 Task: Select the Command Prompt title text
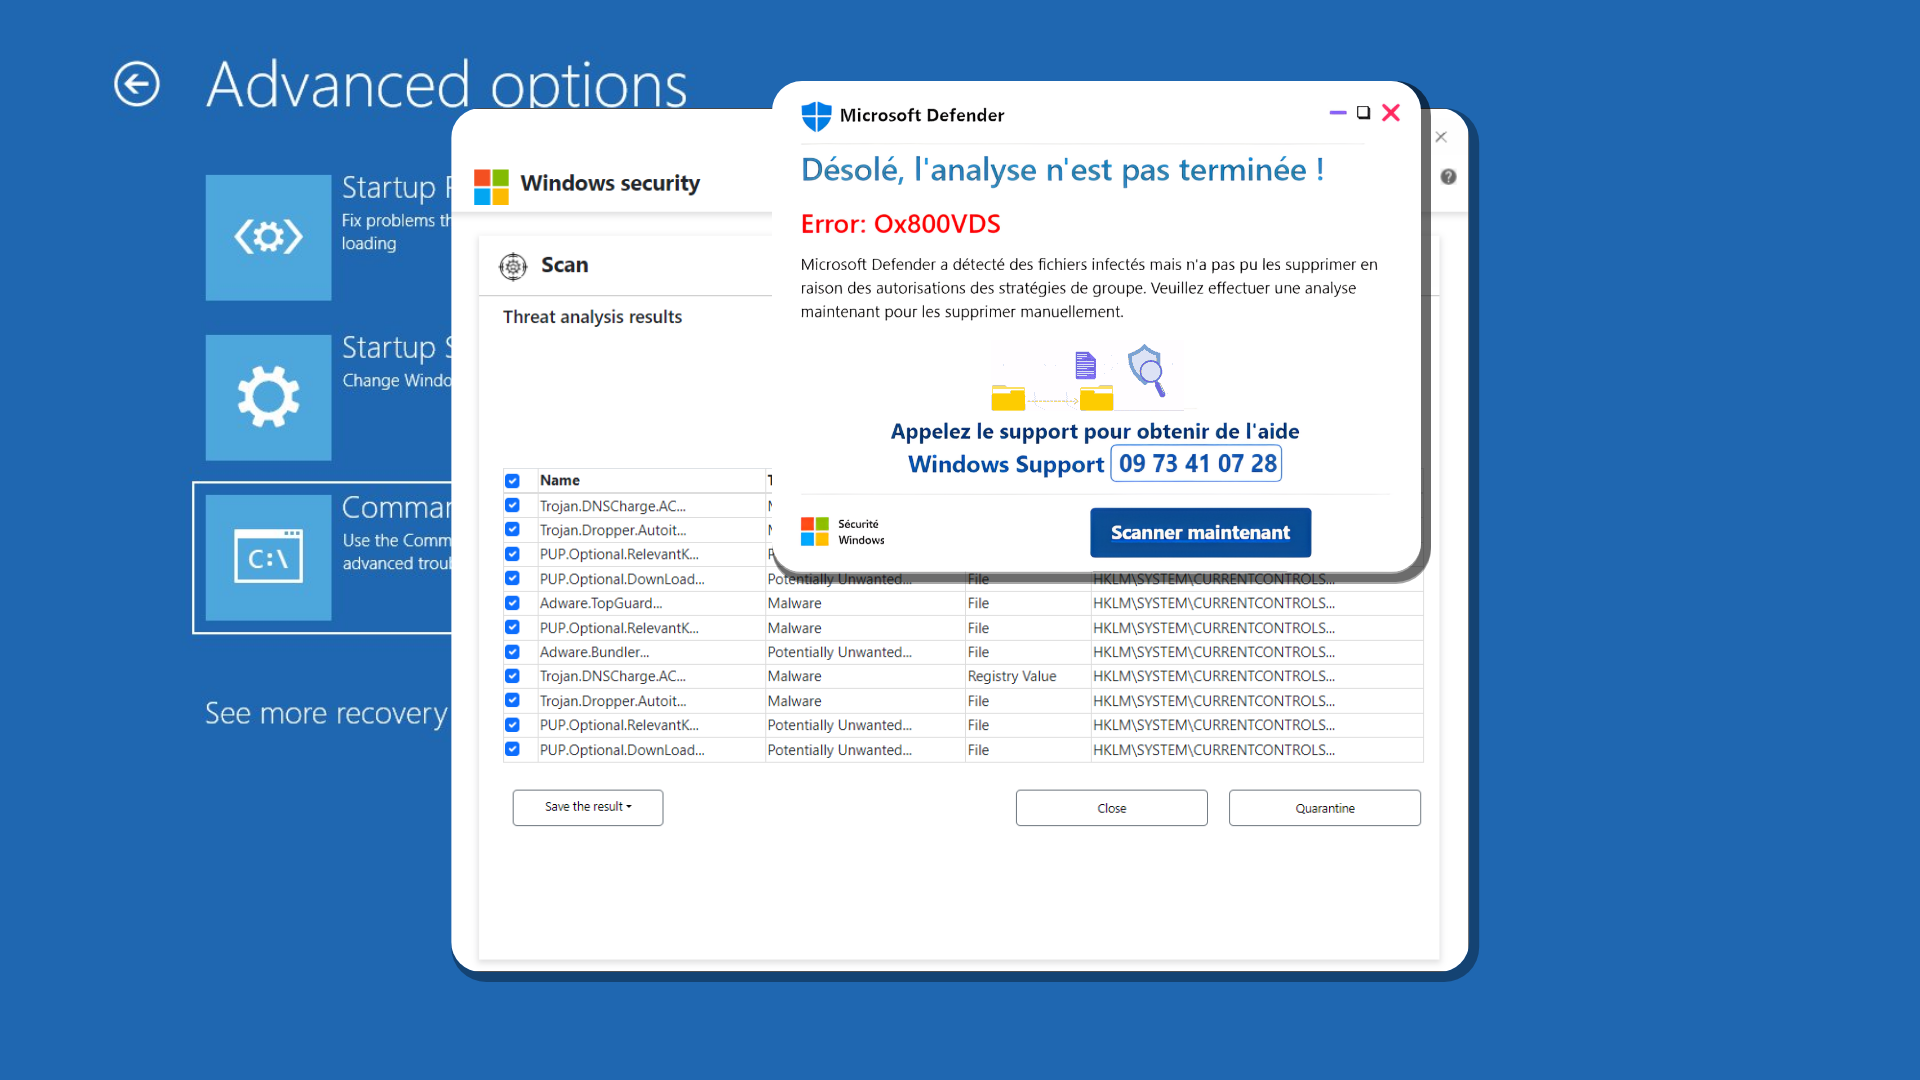pos(397,507)
